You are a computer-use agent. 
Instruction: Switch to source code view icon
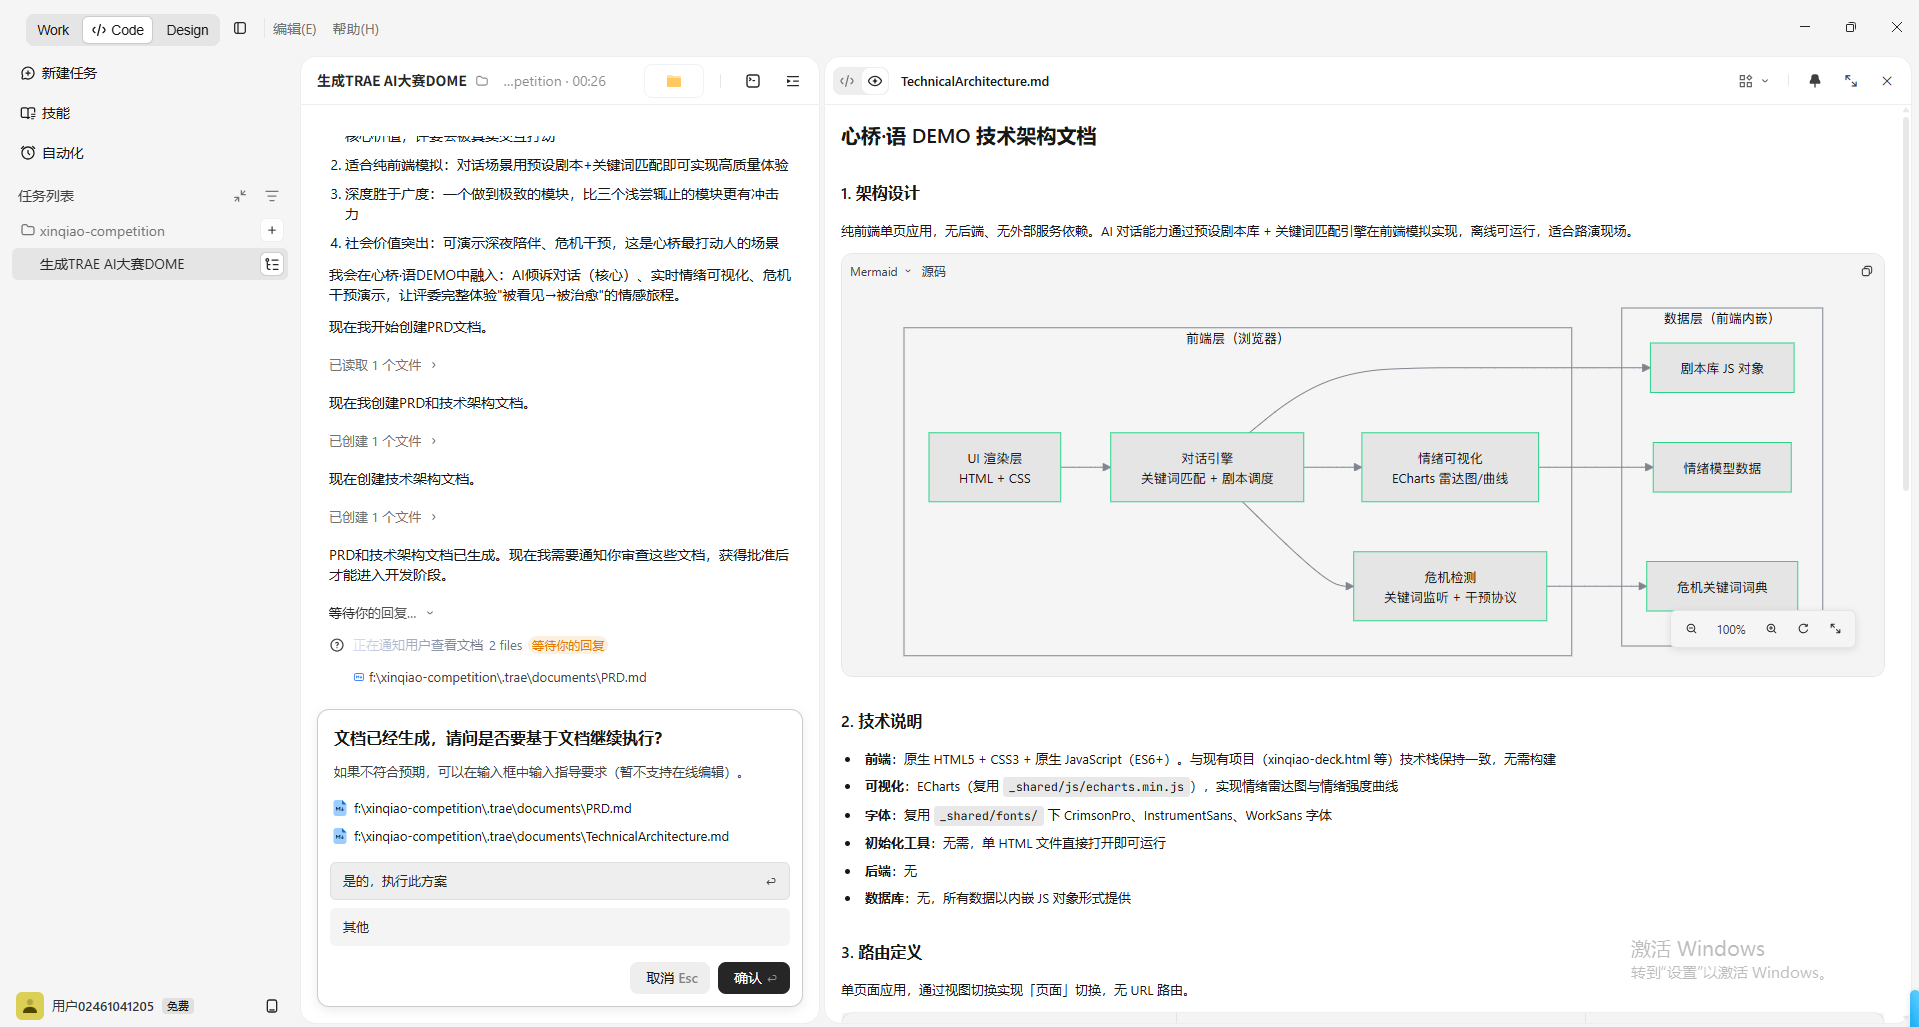[x=847, y=81]
